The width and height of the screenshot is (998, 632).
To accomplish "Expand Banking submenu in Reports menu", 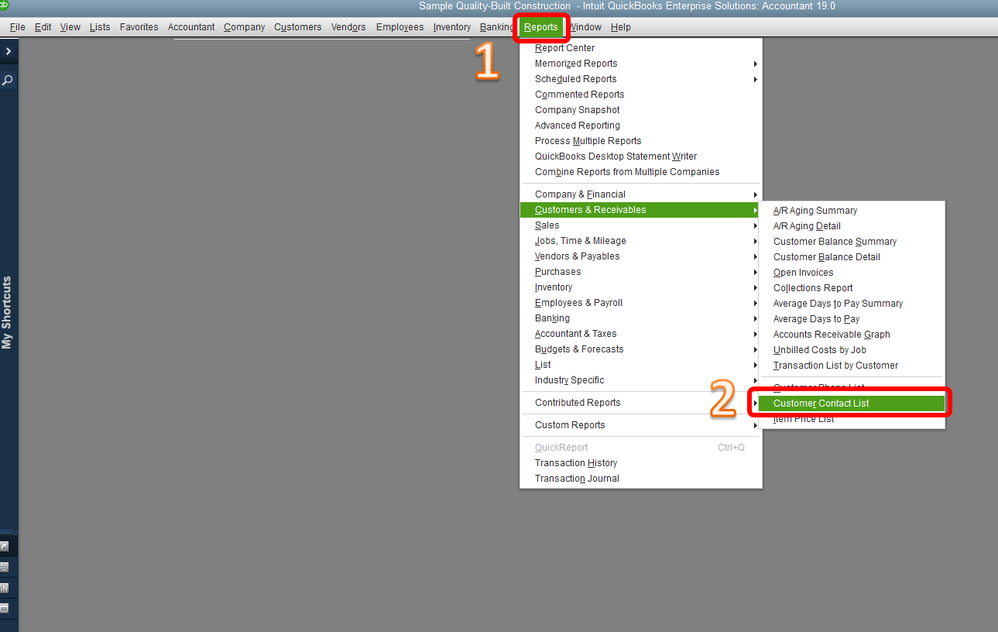I will pos(641,318).
